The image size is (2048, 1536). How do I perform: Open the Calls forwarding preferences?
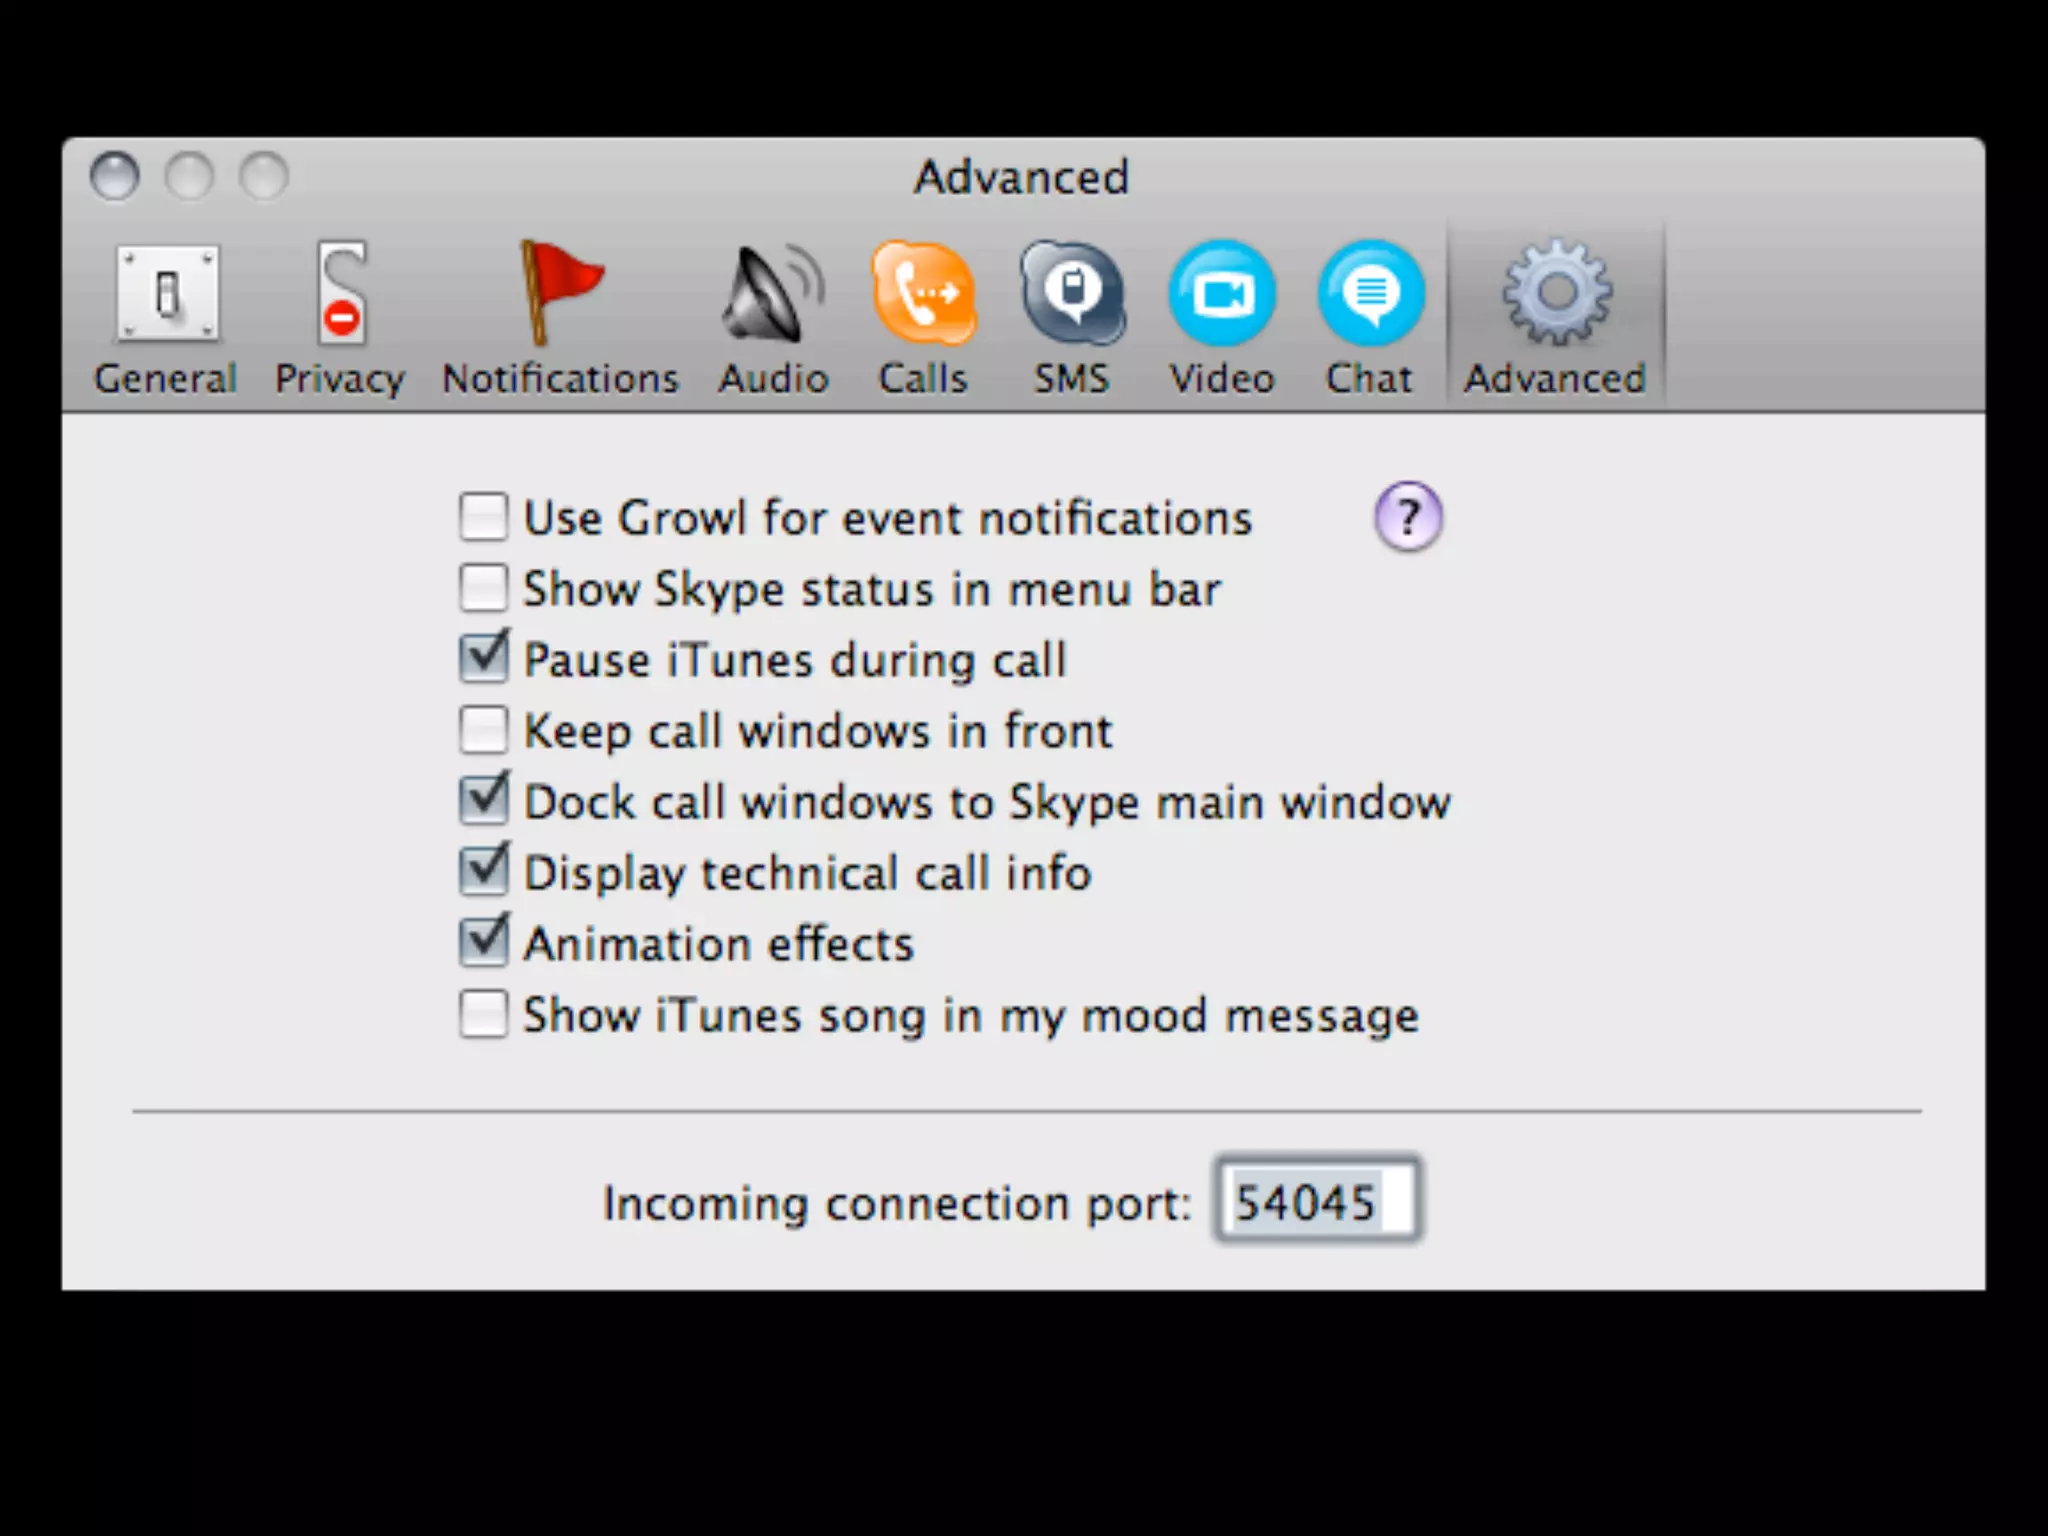pyautogui.click(x=923, y=319)
